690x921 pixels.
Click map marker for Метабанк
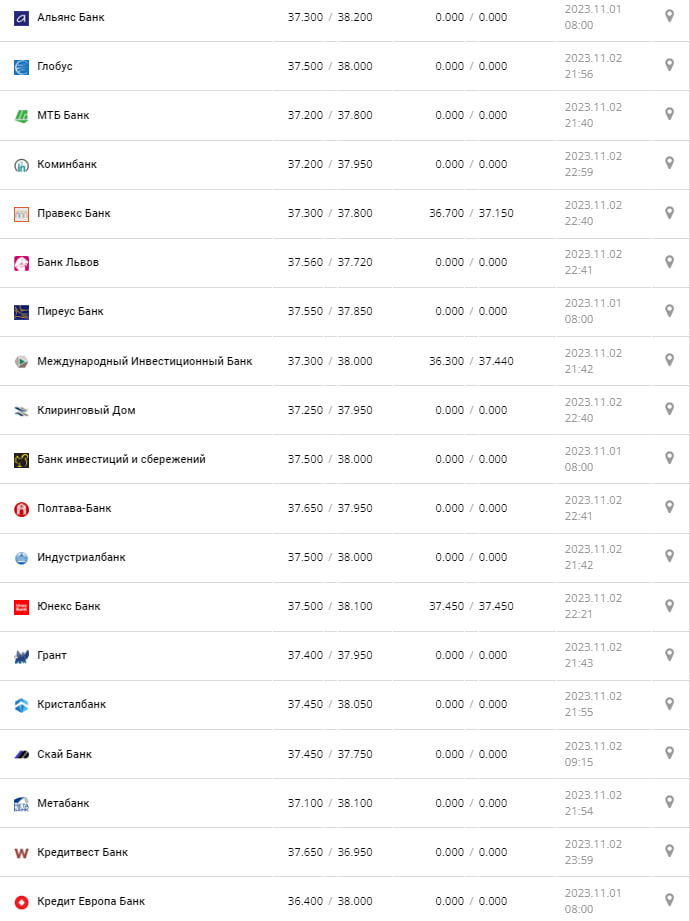[x=670, y=802]
